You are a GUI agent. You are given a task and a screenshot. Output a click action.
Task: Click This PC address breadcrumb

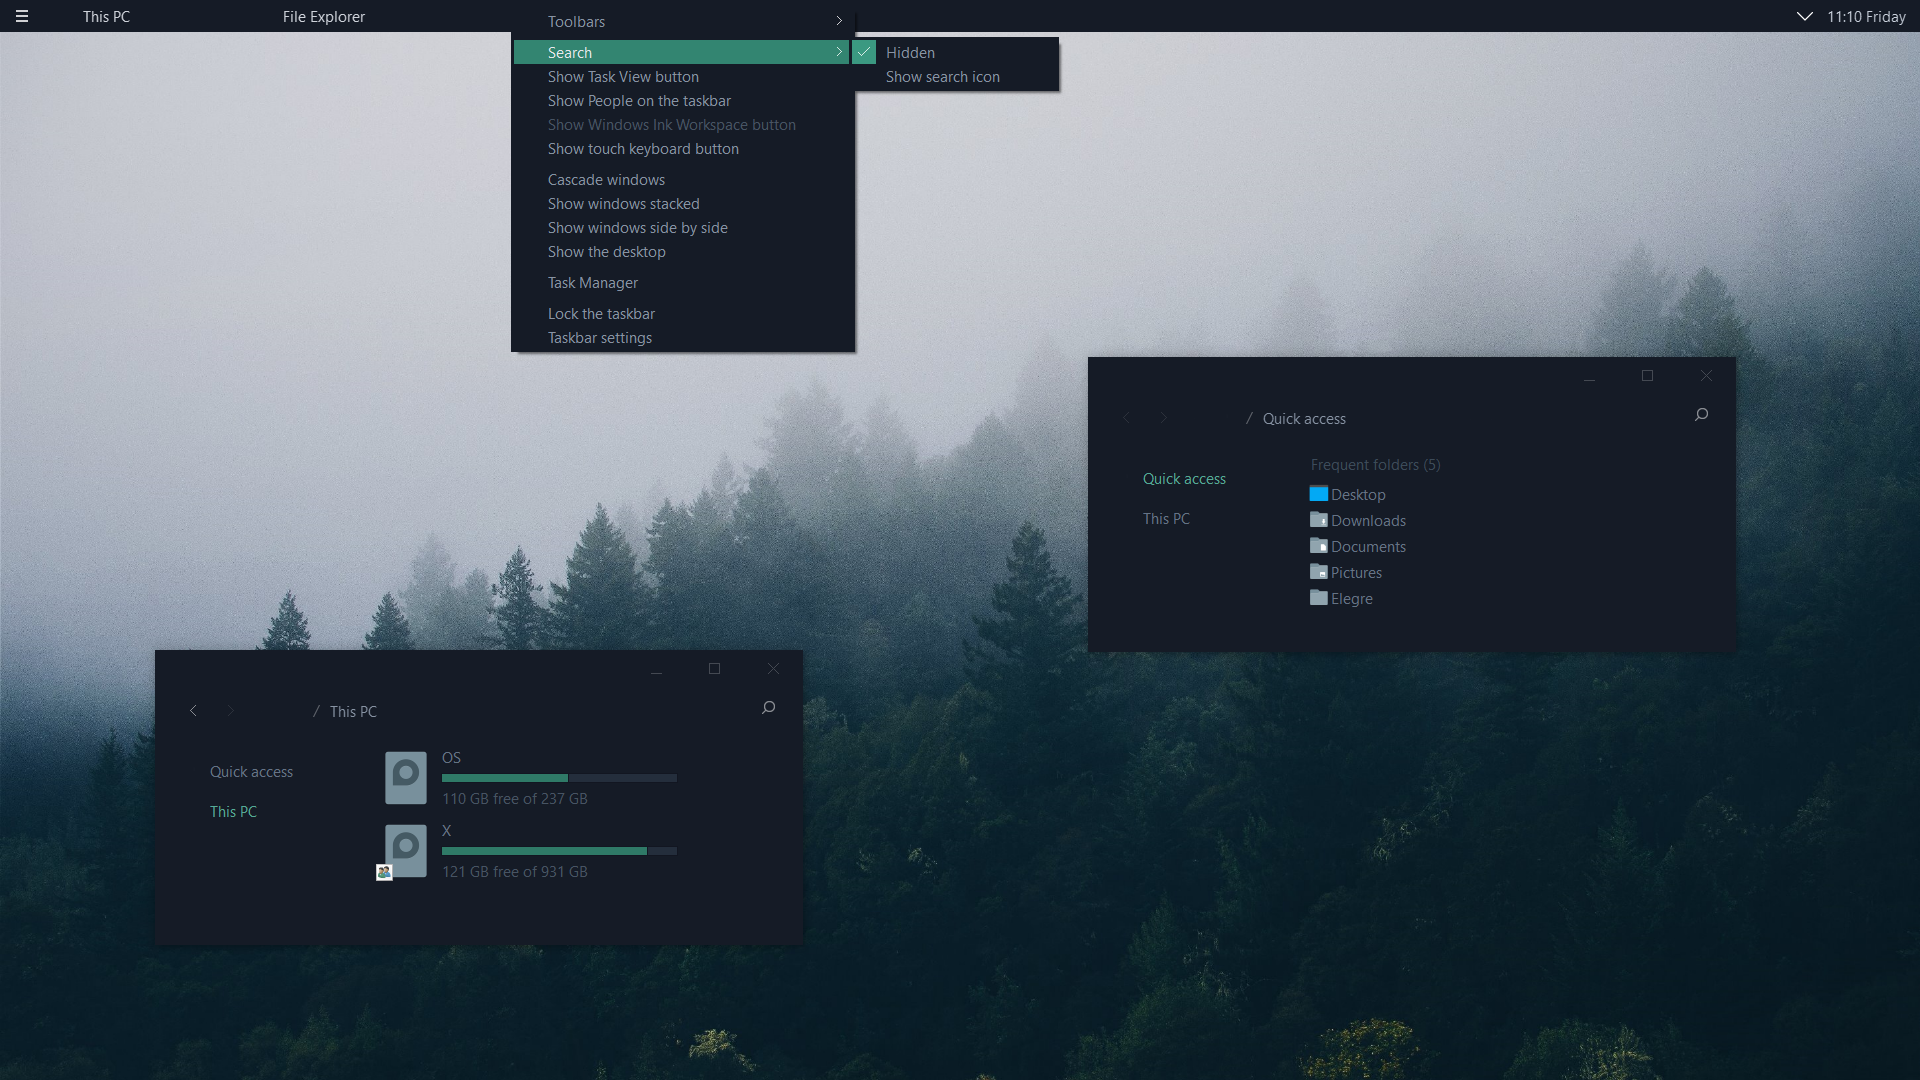(x=353, y=712)
